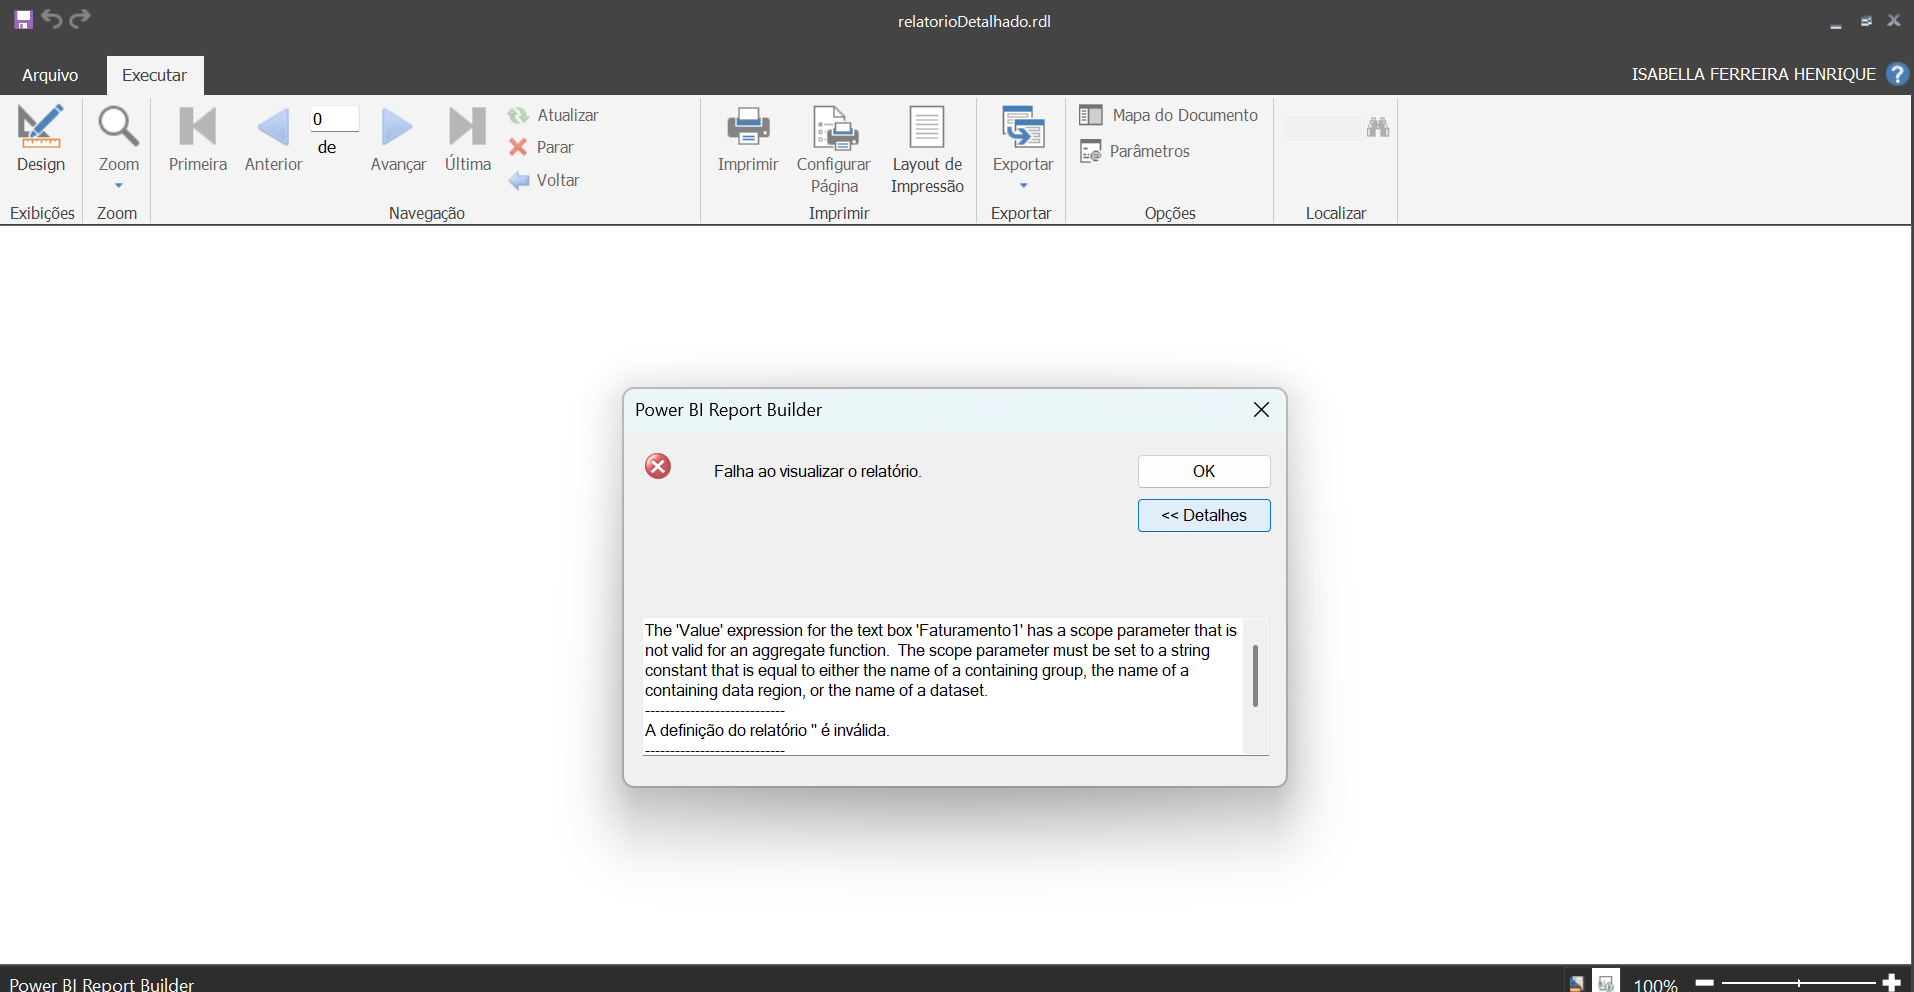
Task: Switch to Design view
Action: coord(41,139)
